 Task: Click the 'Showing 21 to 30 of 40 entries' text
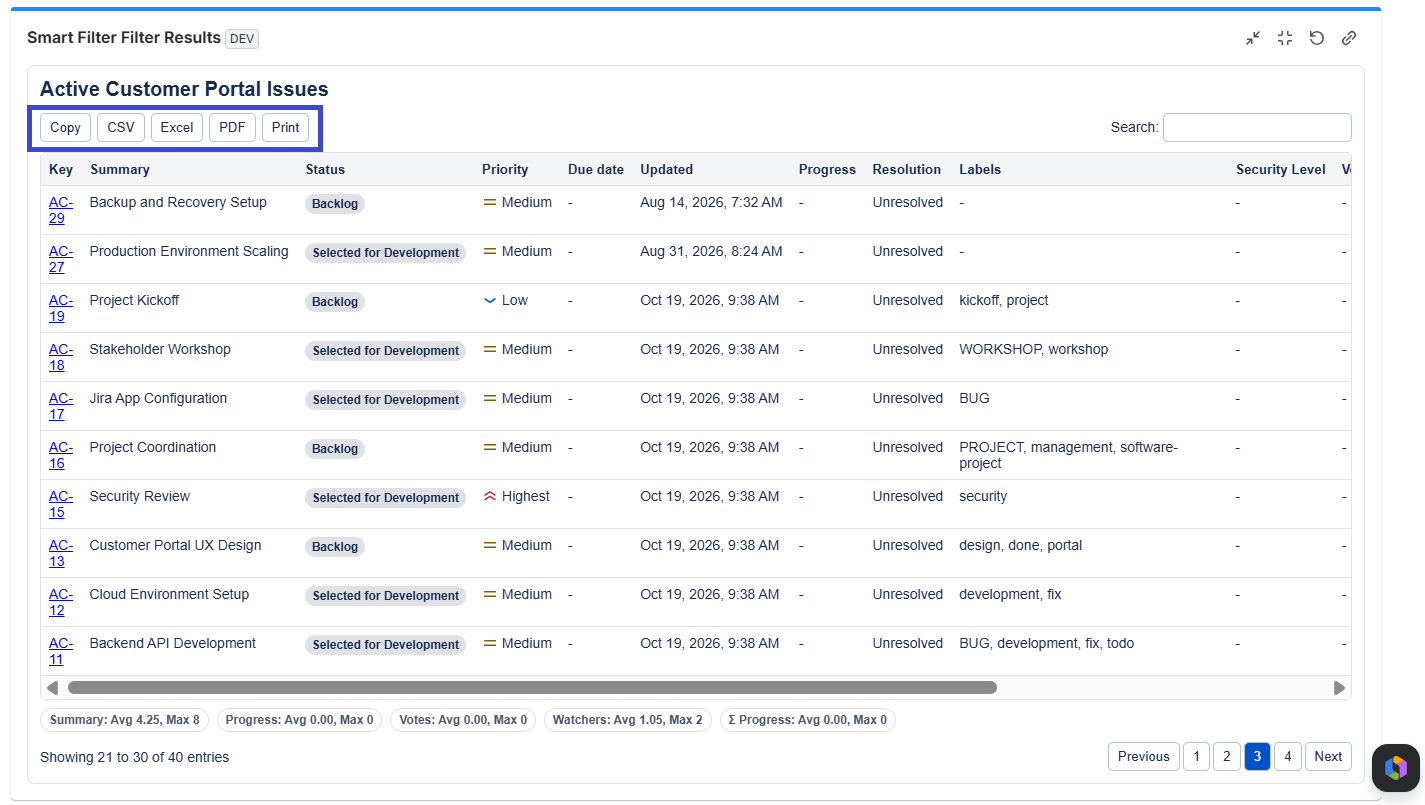click(134, 757)
